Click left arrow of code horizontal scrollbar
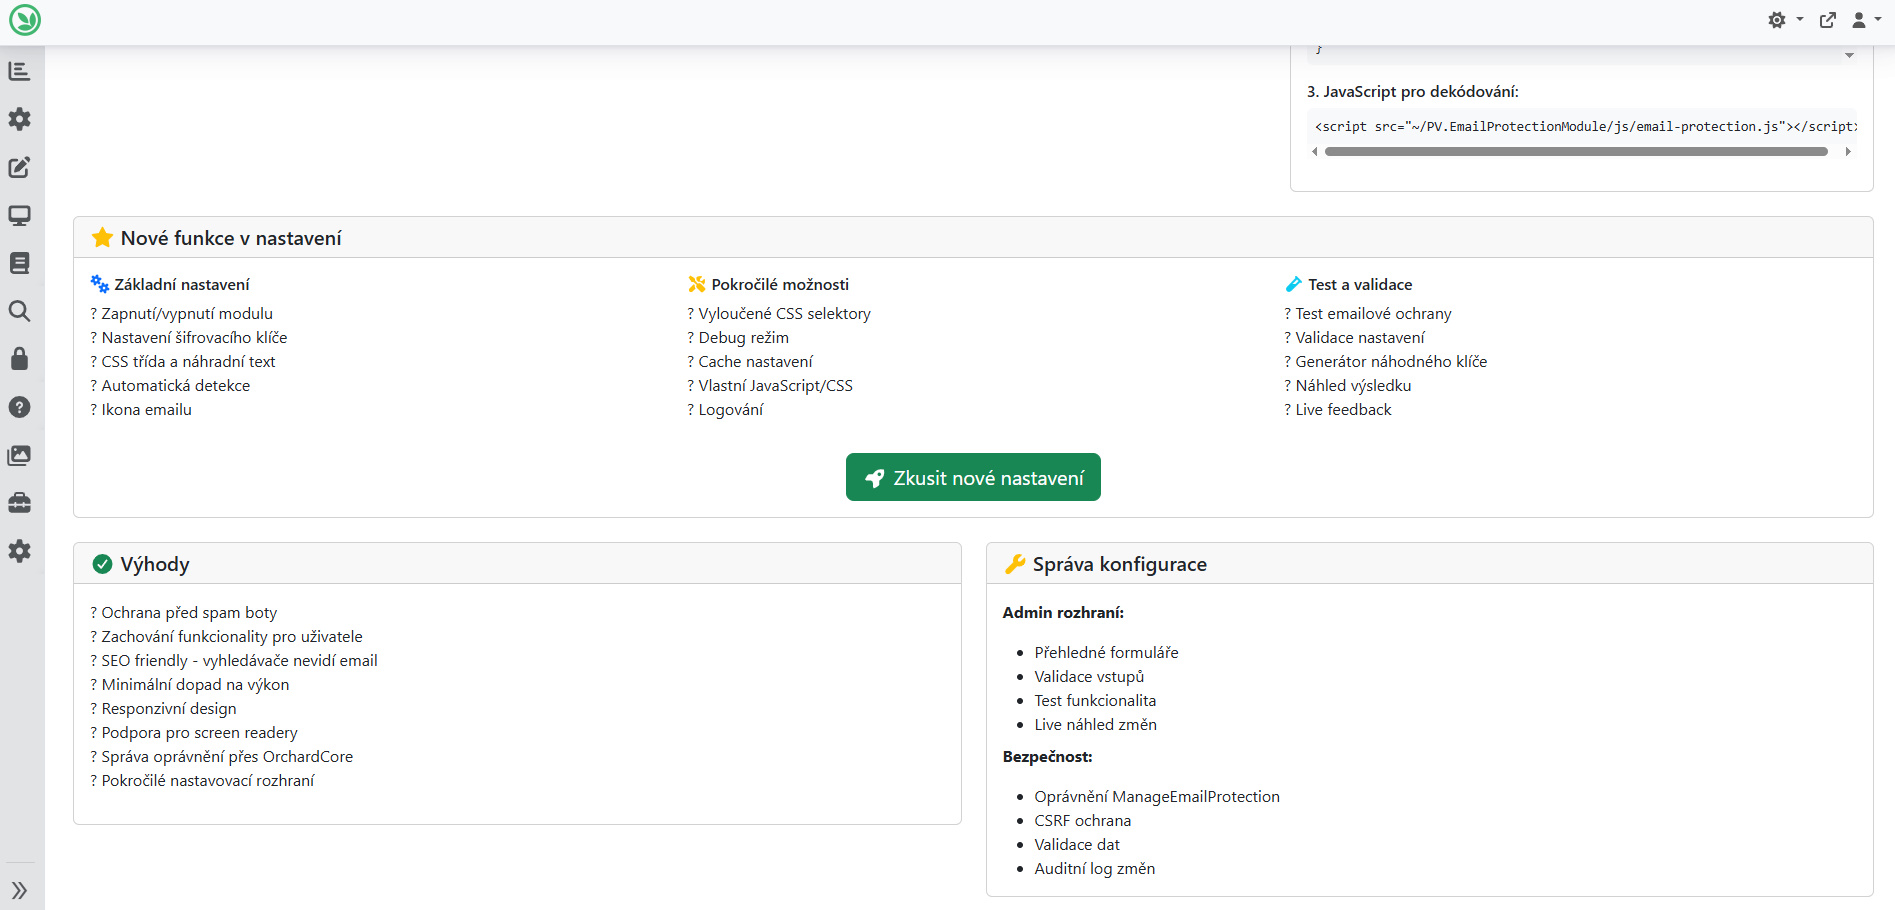The image size is (1895, 910). 1315,152
